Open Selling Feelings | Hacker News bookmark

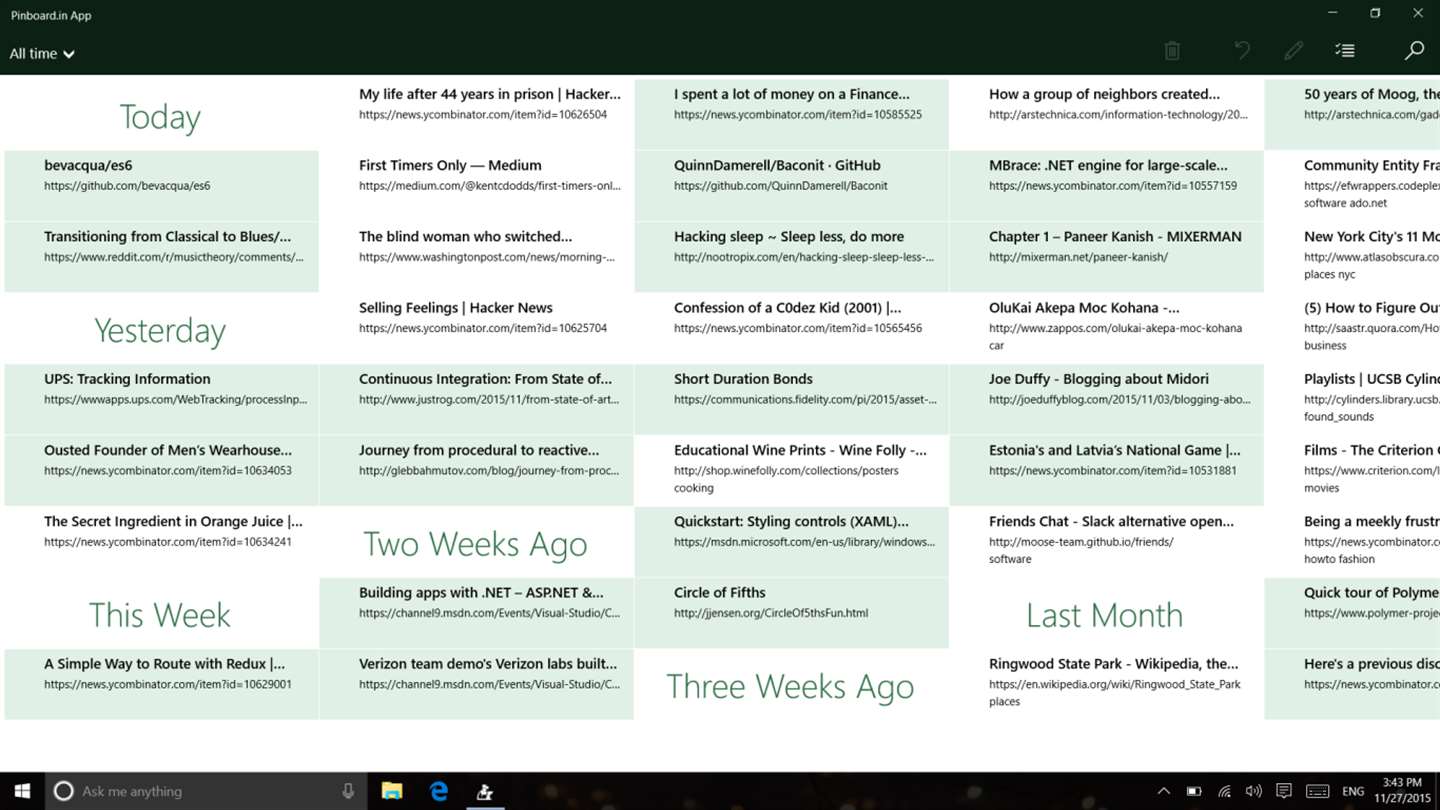tap(477, 328)
